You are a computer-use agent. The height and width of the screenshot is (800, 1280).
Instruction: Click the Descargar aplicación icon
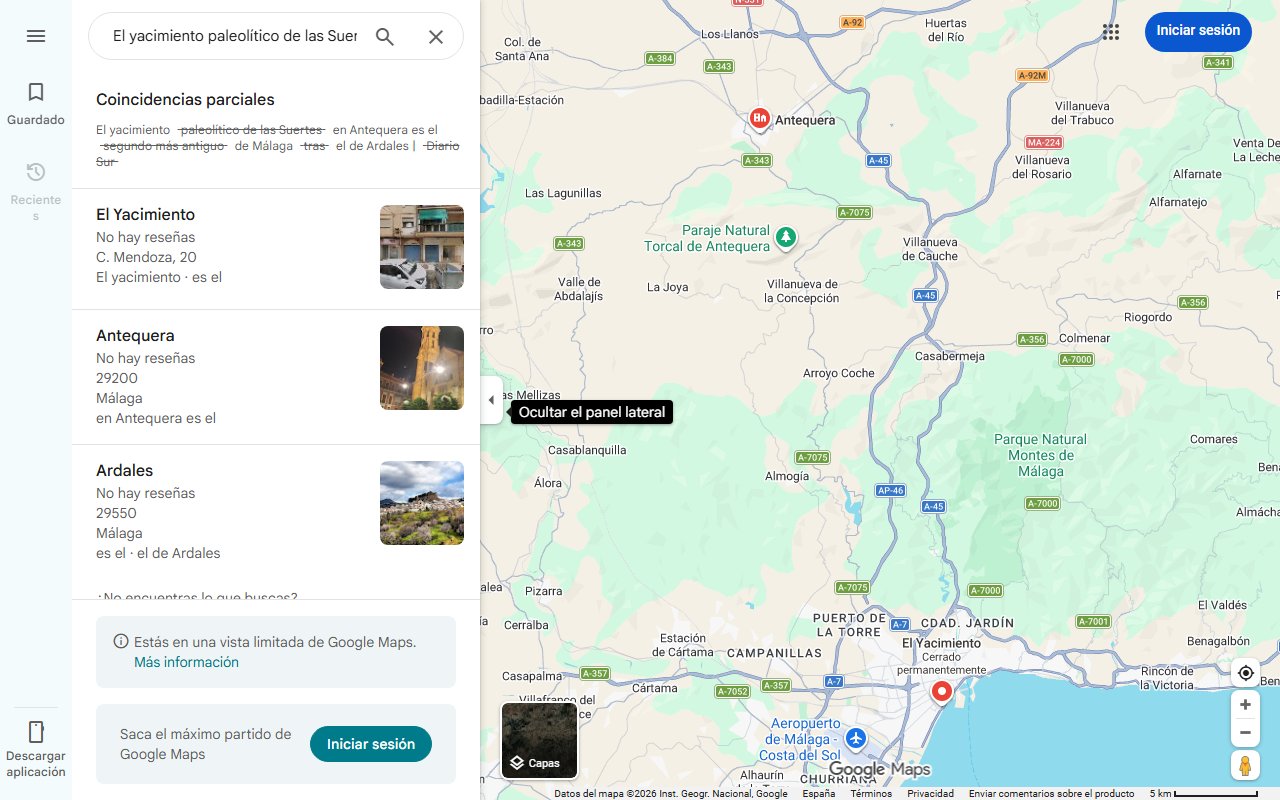[x=36, y=732]
